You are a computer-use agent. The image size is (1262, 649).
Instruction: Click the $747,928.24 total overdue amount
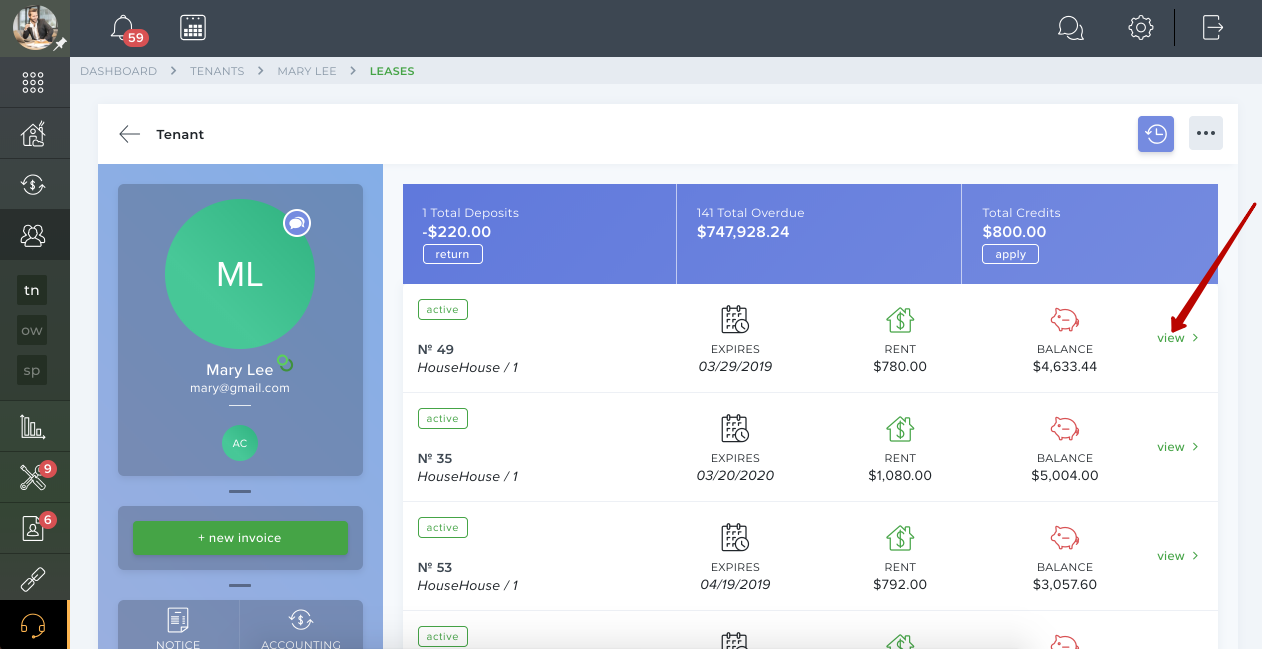pyautogui.click(x=743, y=232)
